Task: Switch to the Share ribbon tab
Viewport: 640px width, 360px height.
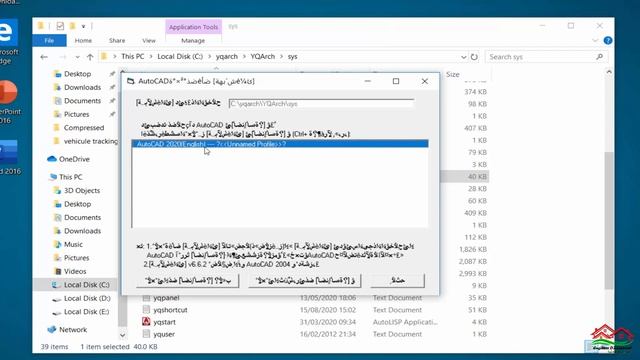Action: pyautogui.click(x=117, y=40)
